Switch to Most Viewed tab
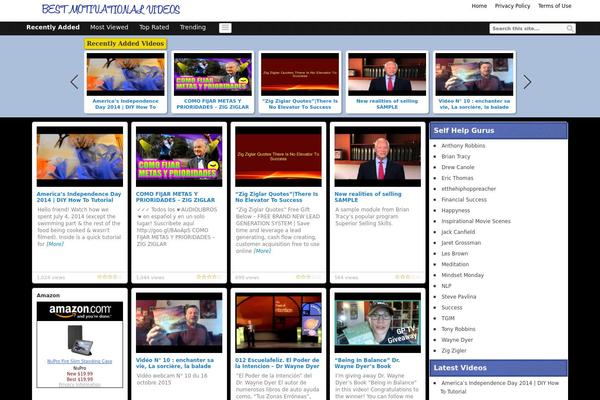This screenshot has width=600, height=400. pyautogui.click(x=109, y=27)
